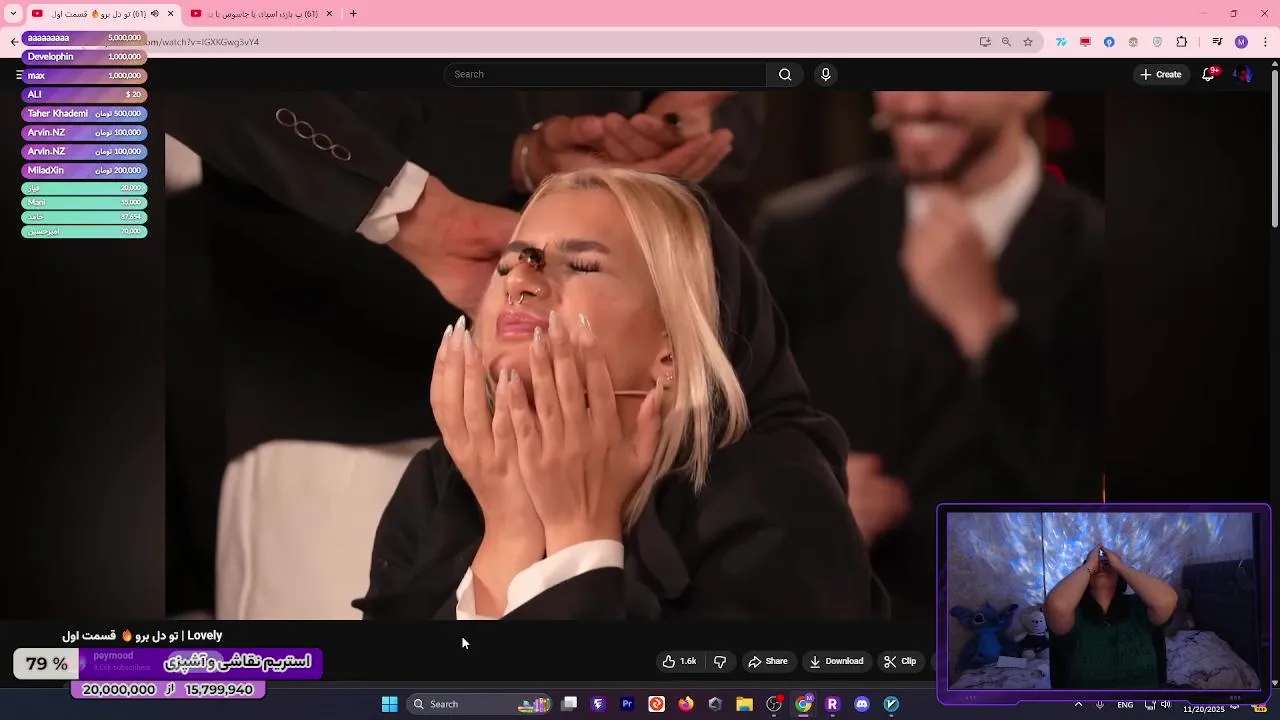
Task: Click the YouTube search magnifier button
Action: pyautogui.click(x=785, y=74)
